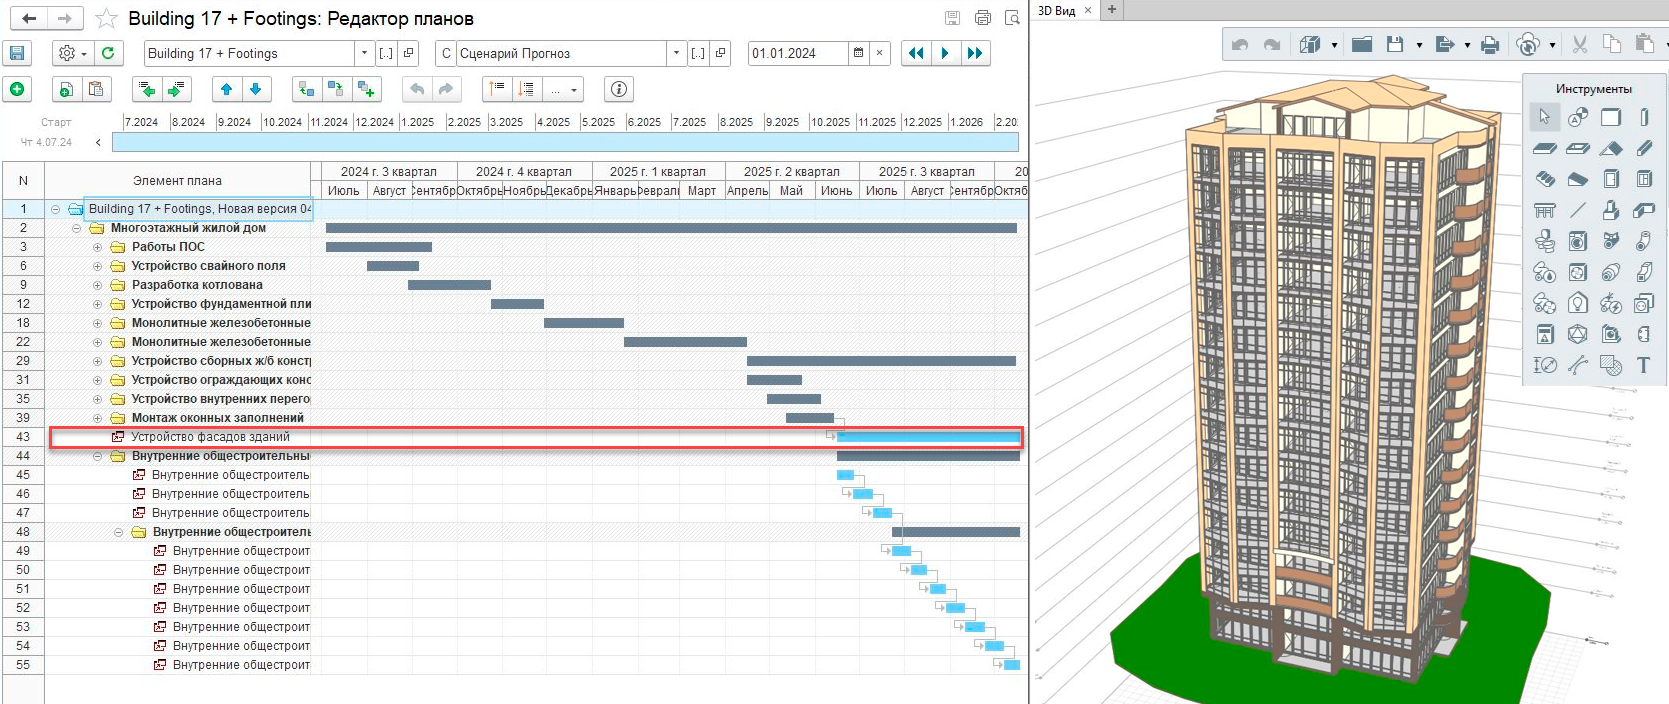Click the scissors cut icon in 3D toolbar

pos(1579,45)
